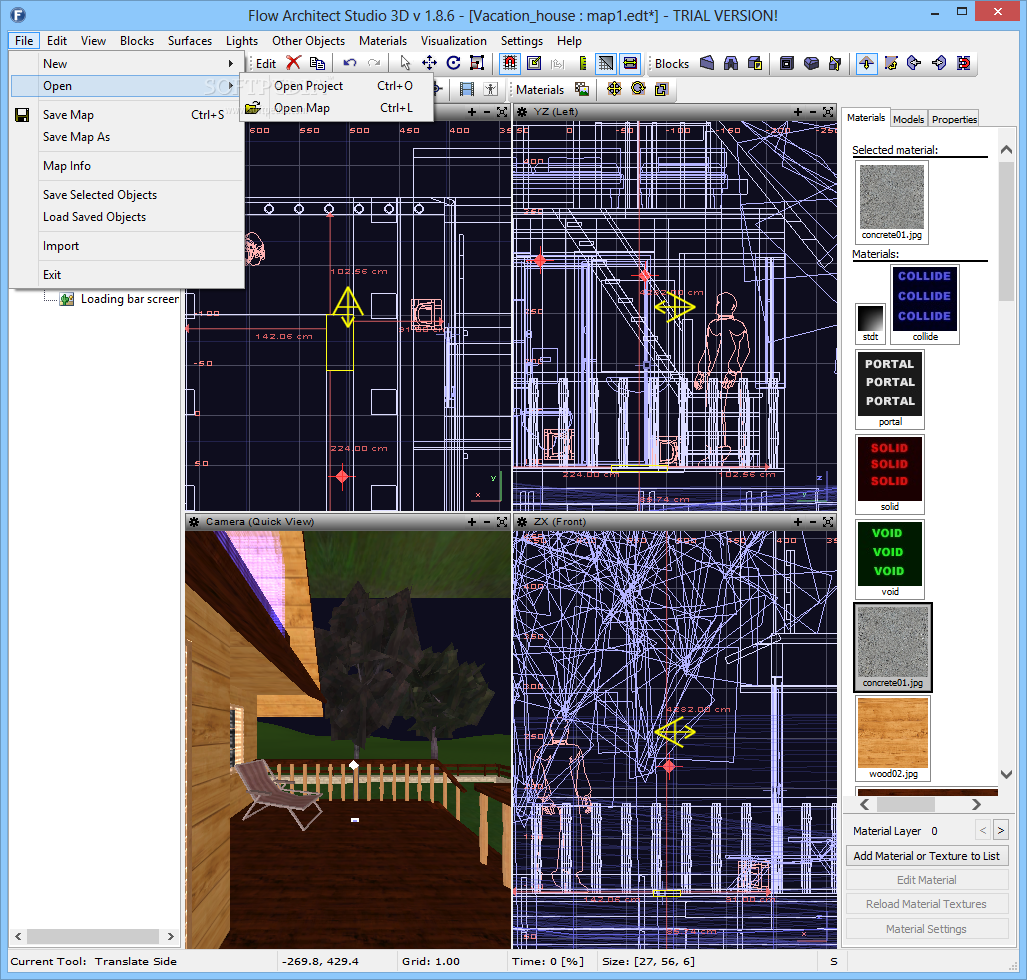
Task: Click the material picture icon beside Materials
Action: coord(582,89)
